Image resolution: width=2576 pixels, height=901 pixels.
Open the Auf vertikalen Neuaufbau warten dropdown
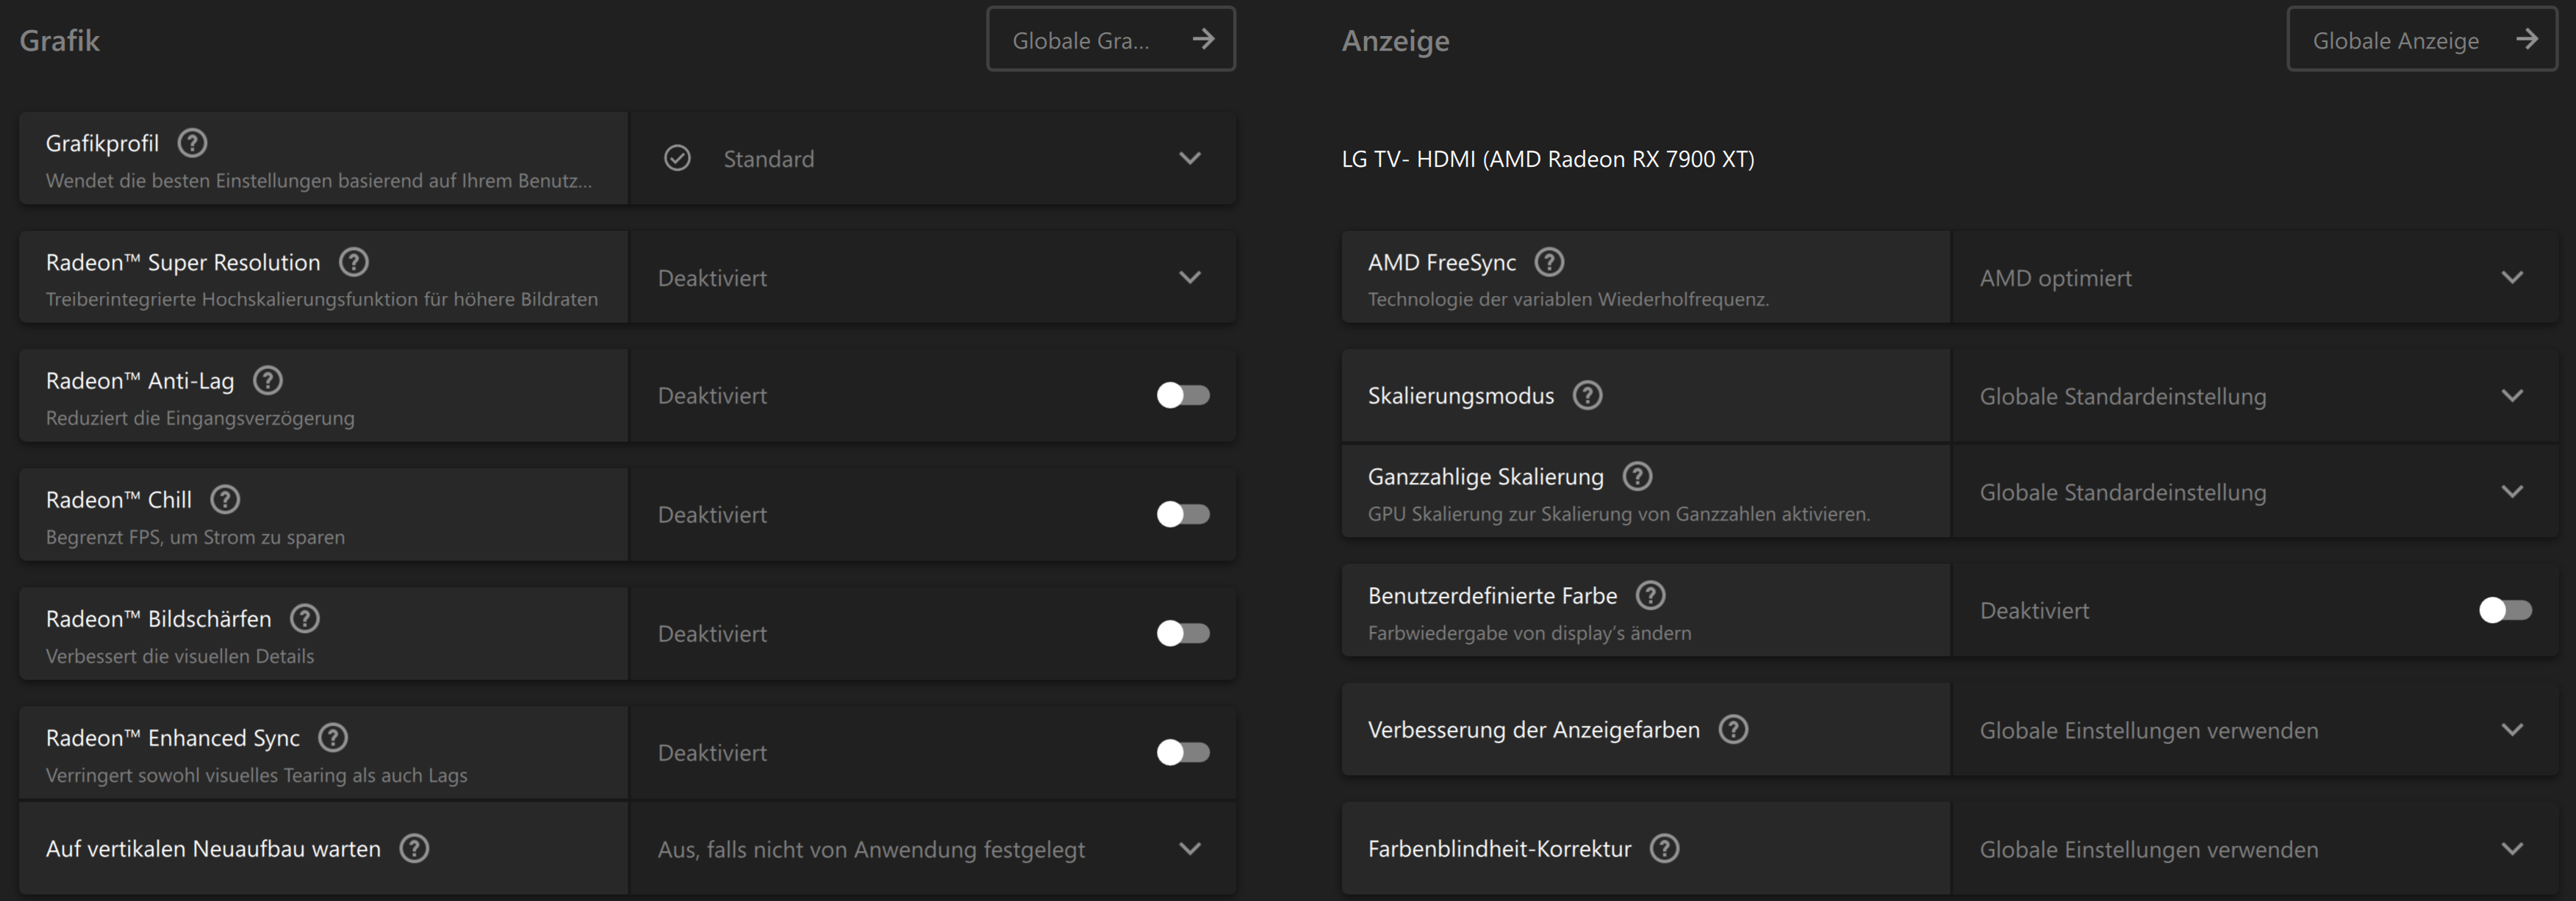[1189, 849]
